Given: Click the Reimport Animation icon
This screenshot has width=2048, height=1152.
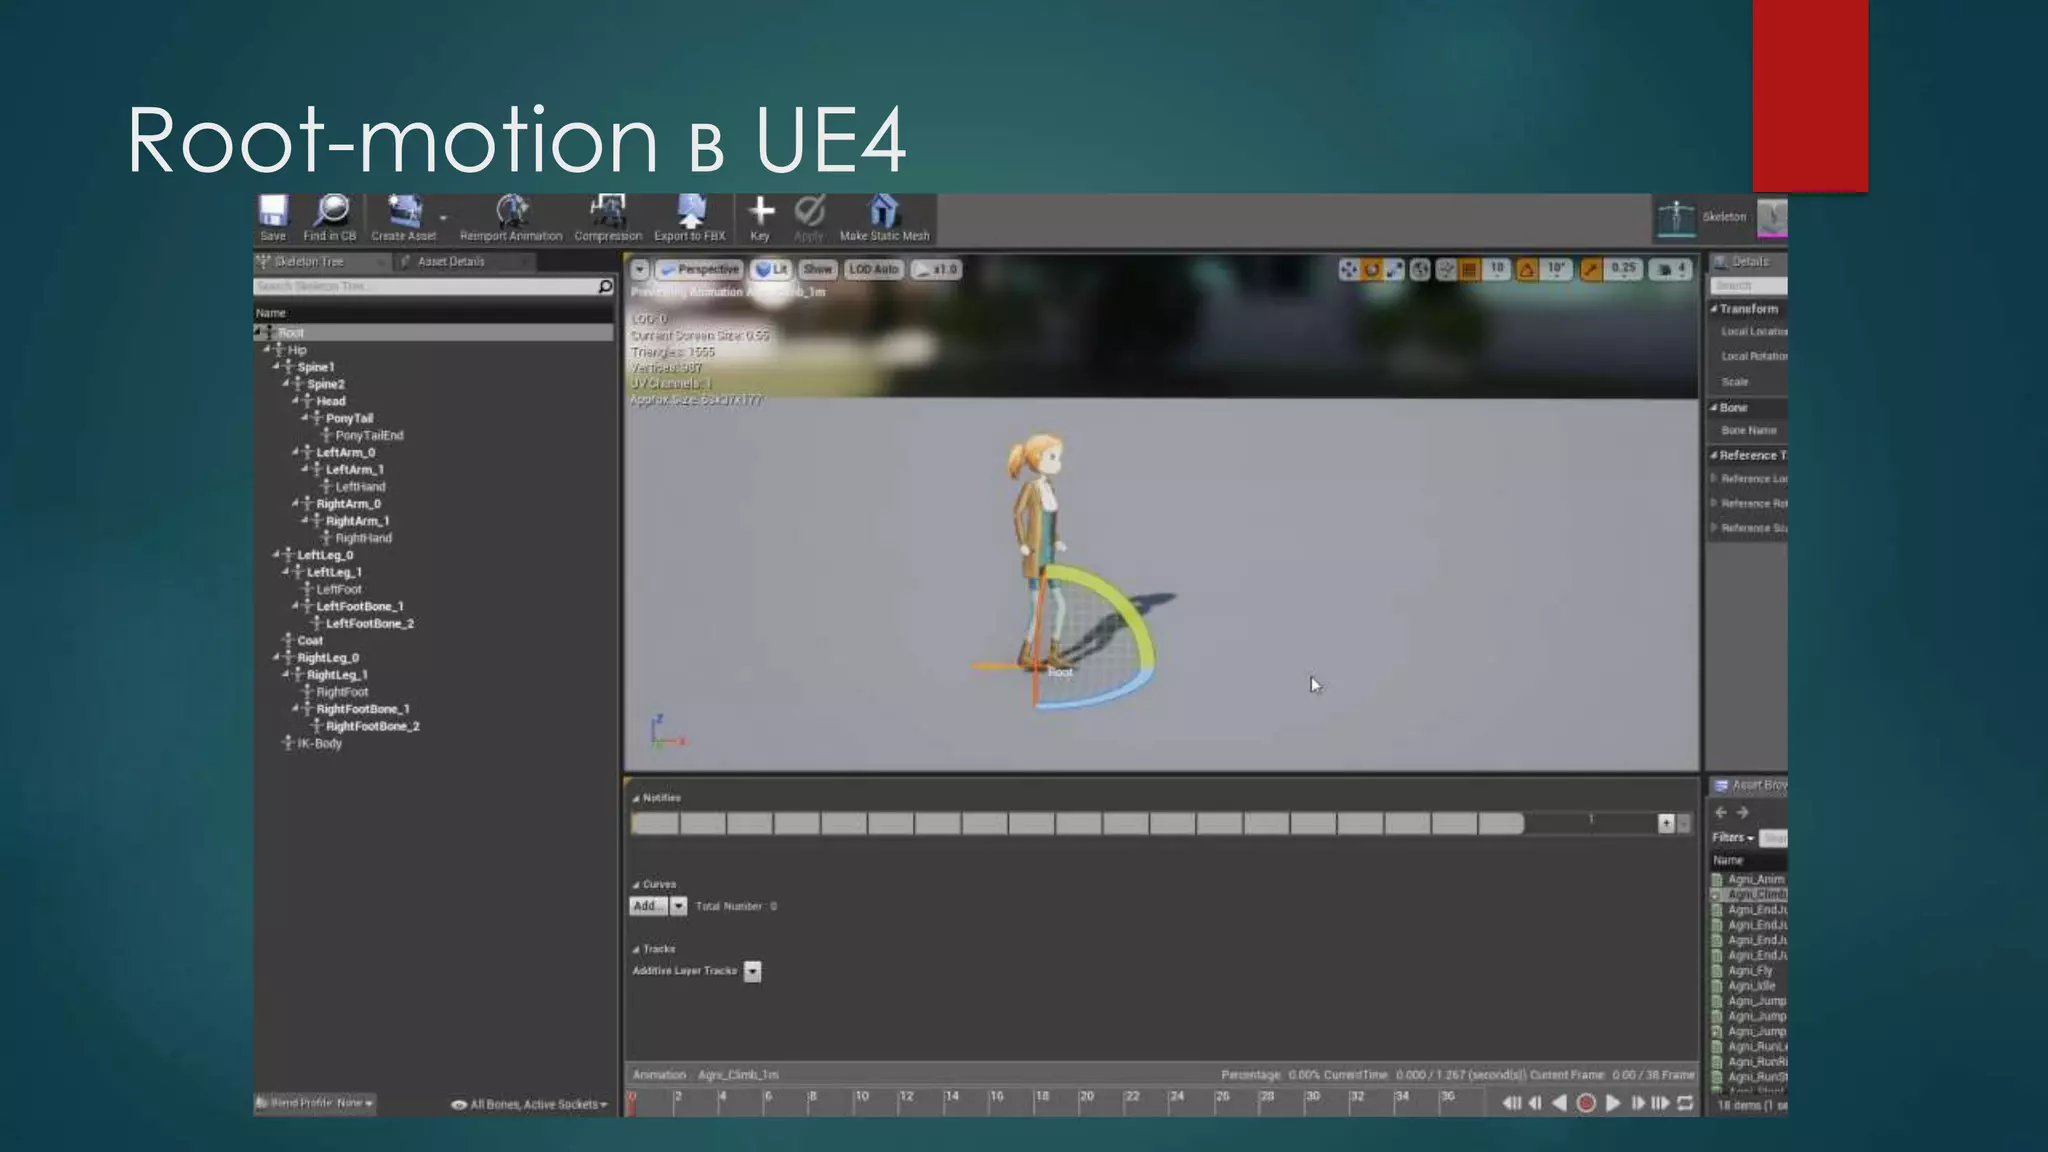Looking at the screenshot, I should pyautogui.click(x=511, y=218).
